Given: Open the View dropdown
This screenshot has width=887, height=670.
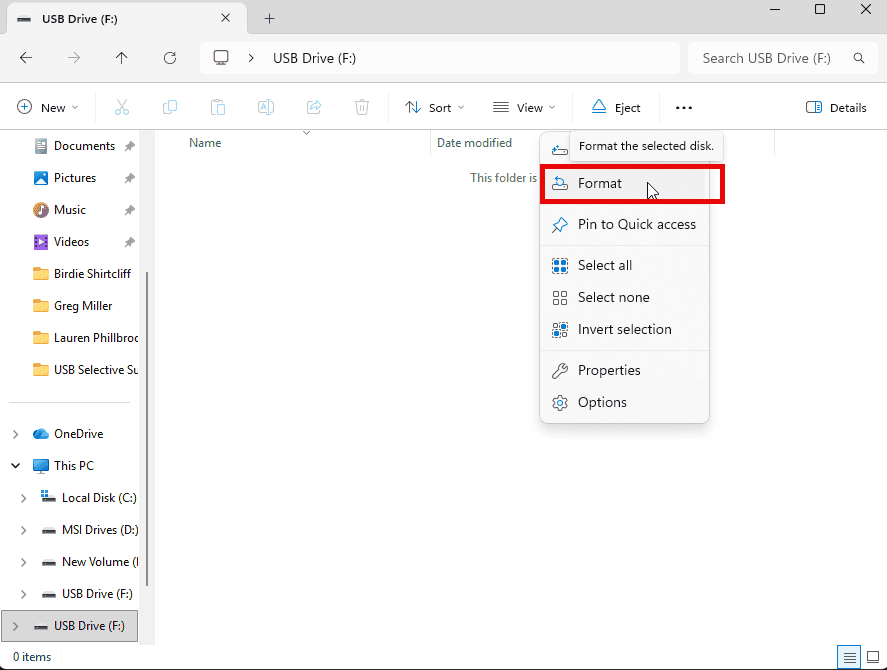Looking at the screenshot, I should (x=524, y=107).
